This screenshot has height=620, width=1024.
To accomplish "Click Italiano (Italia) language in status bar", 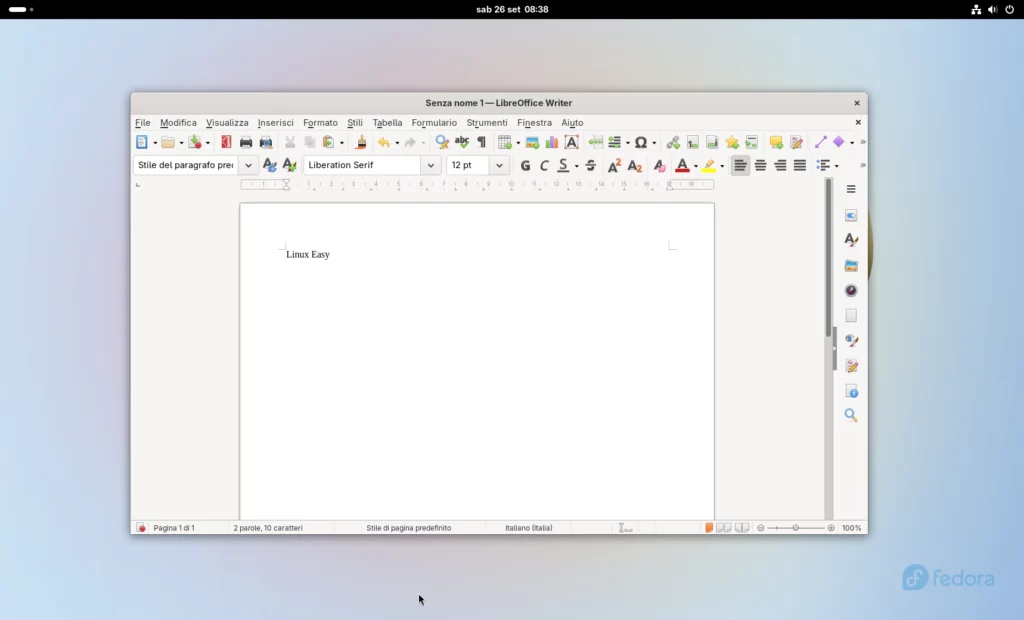I will coord(528,528).
